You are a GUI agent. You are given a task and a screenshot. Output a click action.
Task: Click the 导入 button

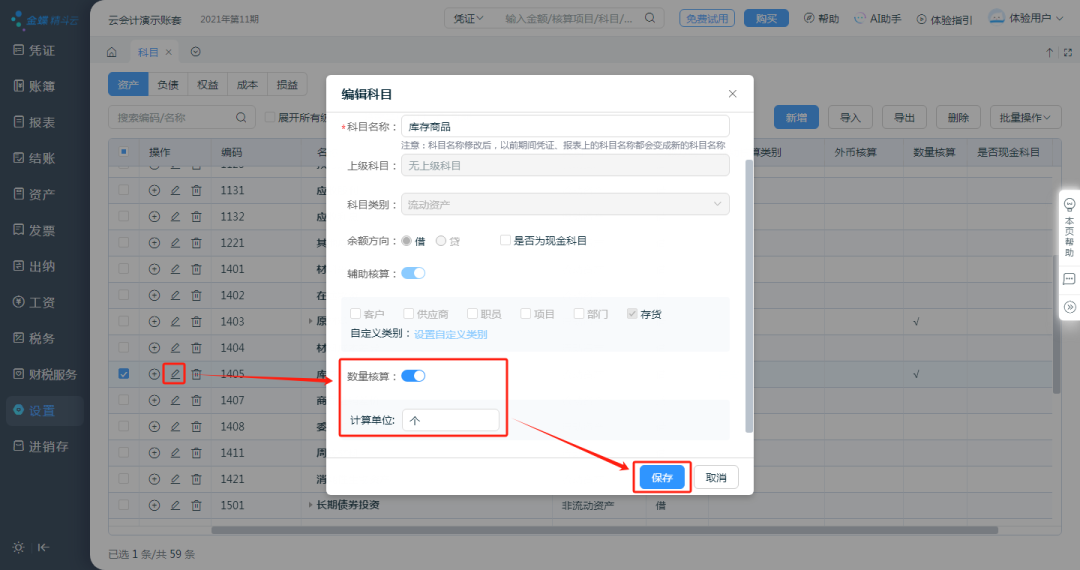click(850, 118)
